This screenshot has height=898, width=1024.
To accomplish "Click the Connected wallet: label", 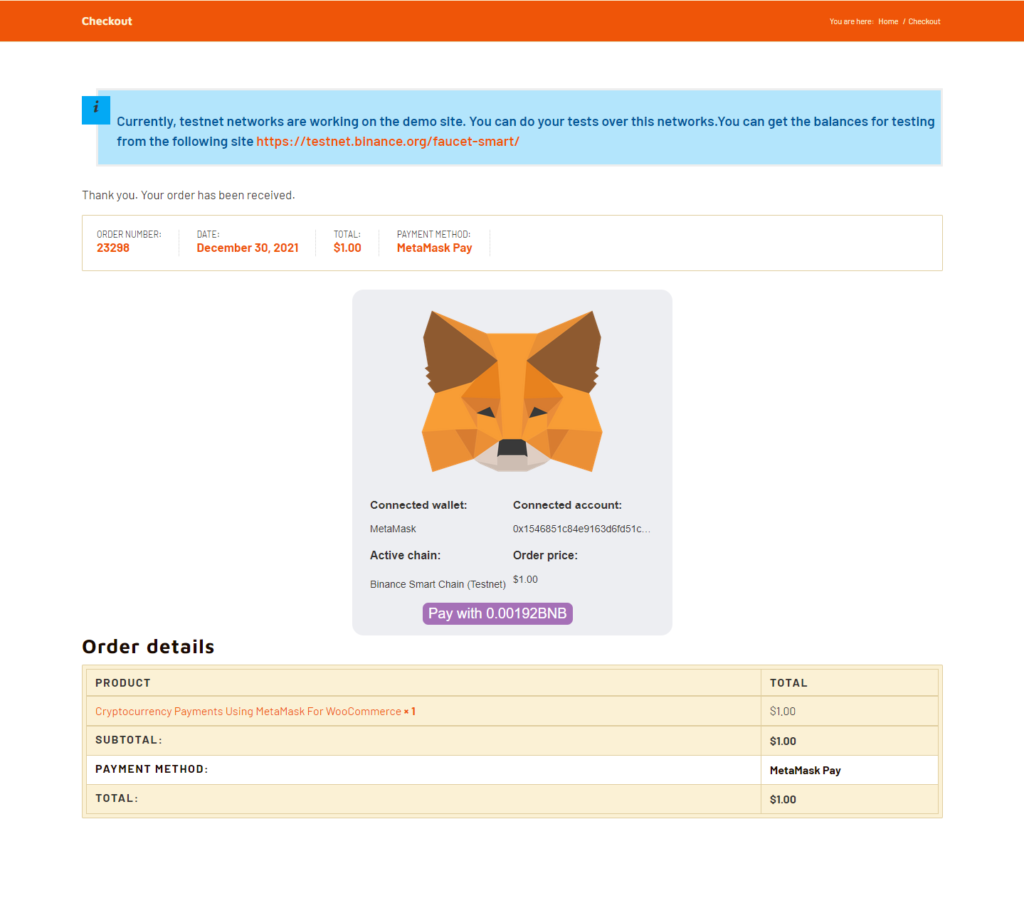I will pos(418,505).
